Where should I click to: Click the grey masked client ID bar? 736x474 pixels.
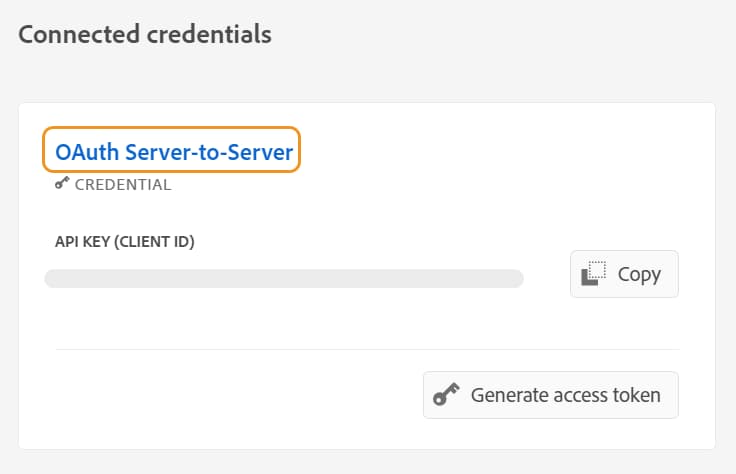click(284, 278)
